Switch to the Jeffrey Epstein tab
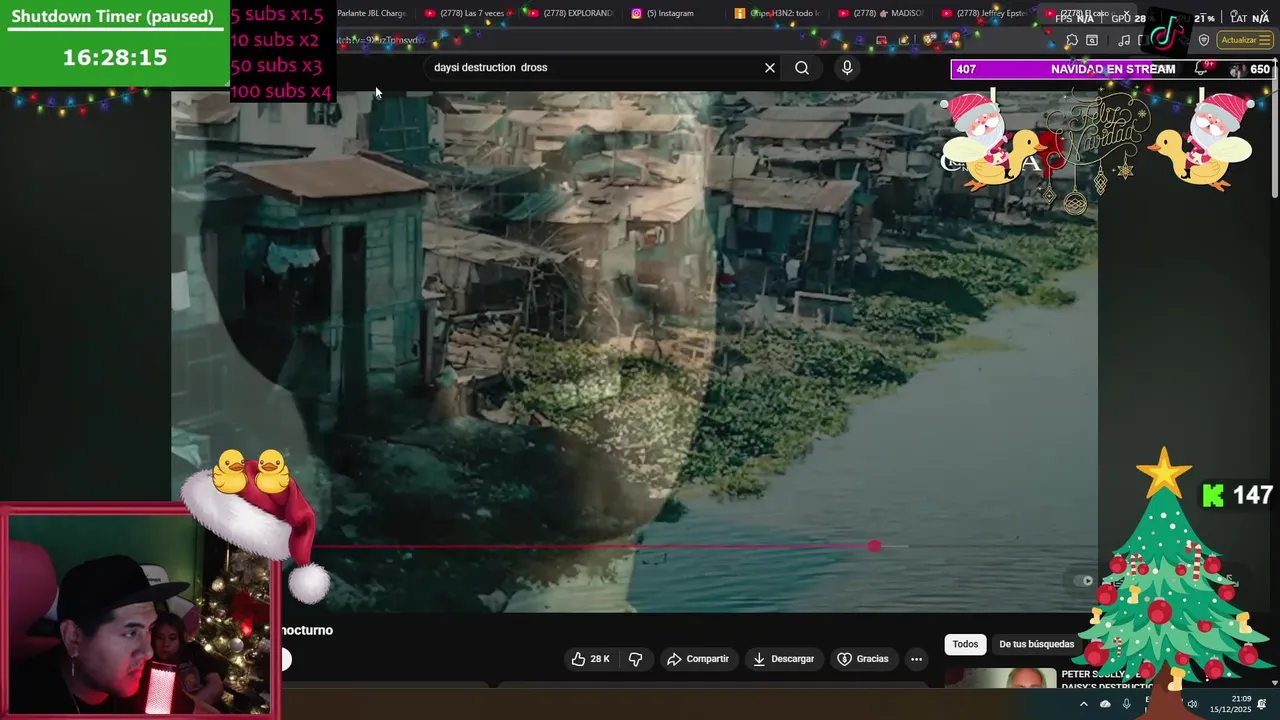This screenshot has height=720, width=1280. [984, 13]
